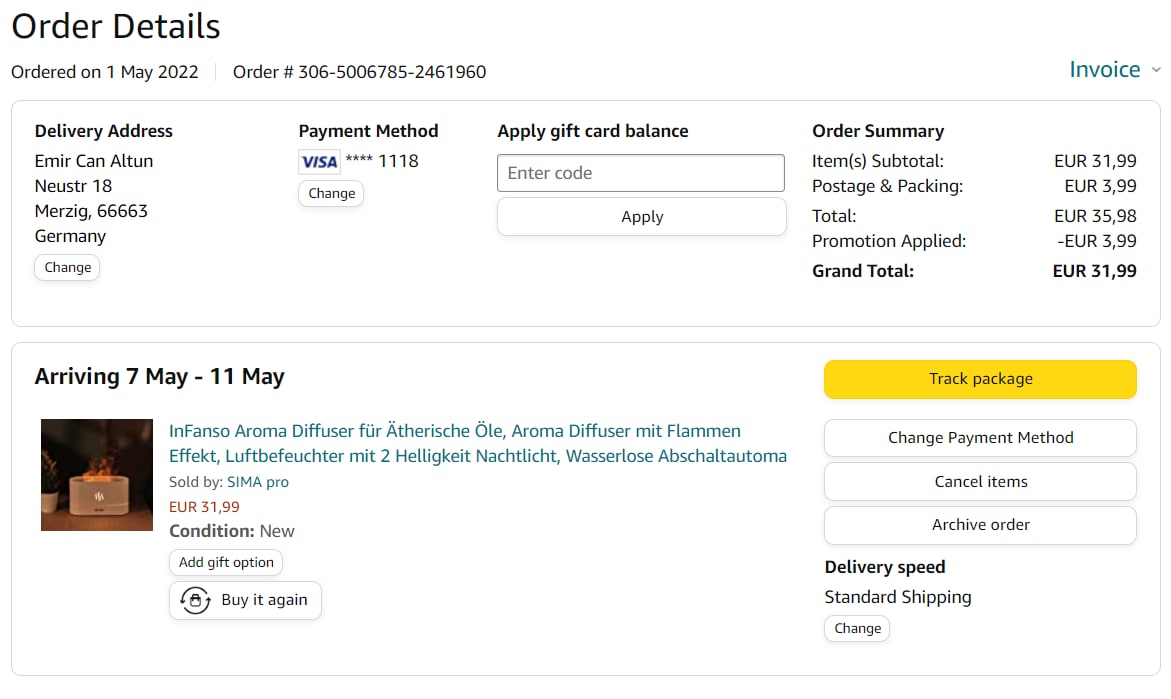The height and width of the screenshot is (699, 1171).
Task: Change the Visa payment method under Payment Method
Action: tap(331, 193)
